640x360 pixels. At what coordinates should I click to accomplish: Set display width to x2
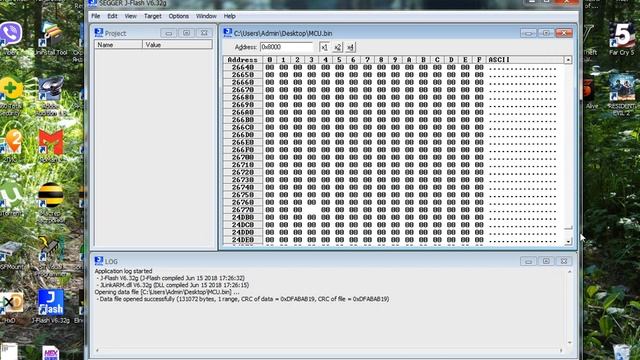338,47
